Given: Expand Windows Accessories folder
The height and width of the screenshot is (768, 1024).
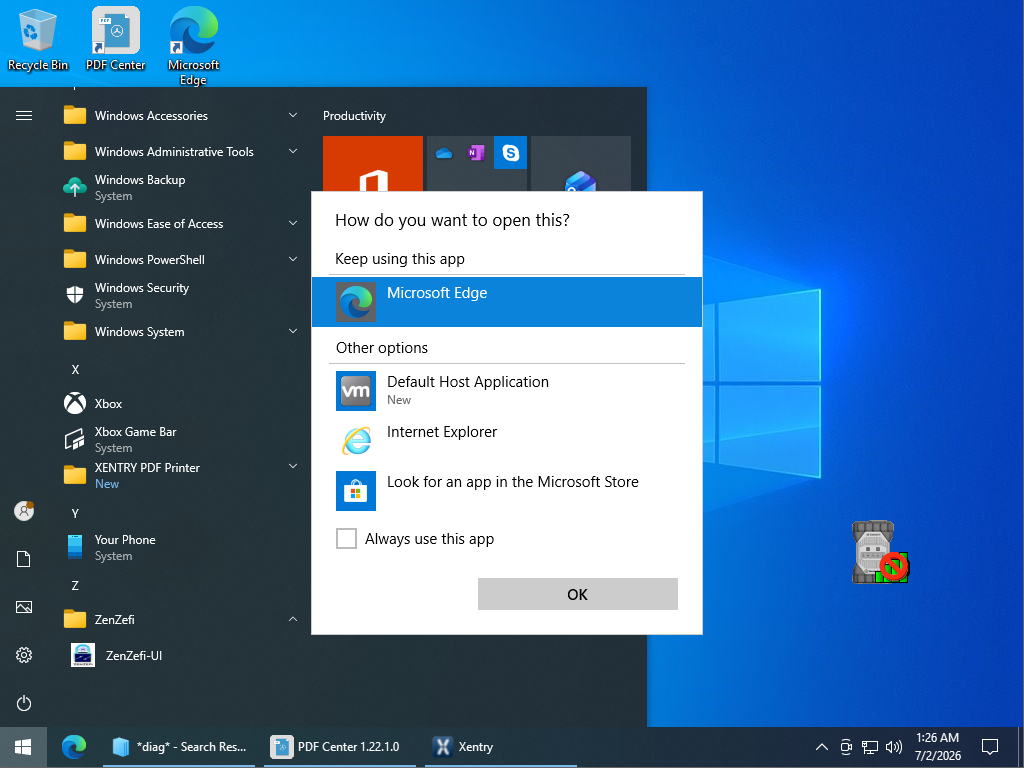Looking at the screenshot, I should pyautogui.click(x=182, y=116).
